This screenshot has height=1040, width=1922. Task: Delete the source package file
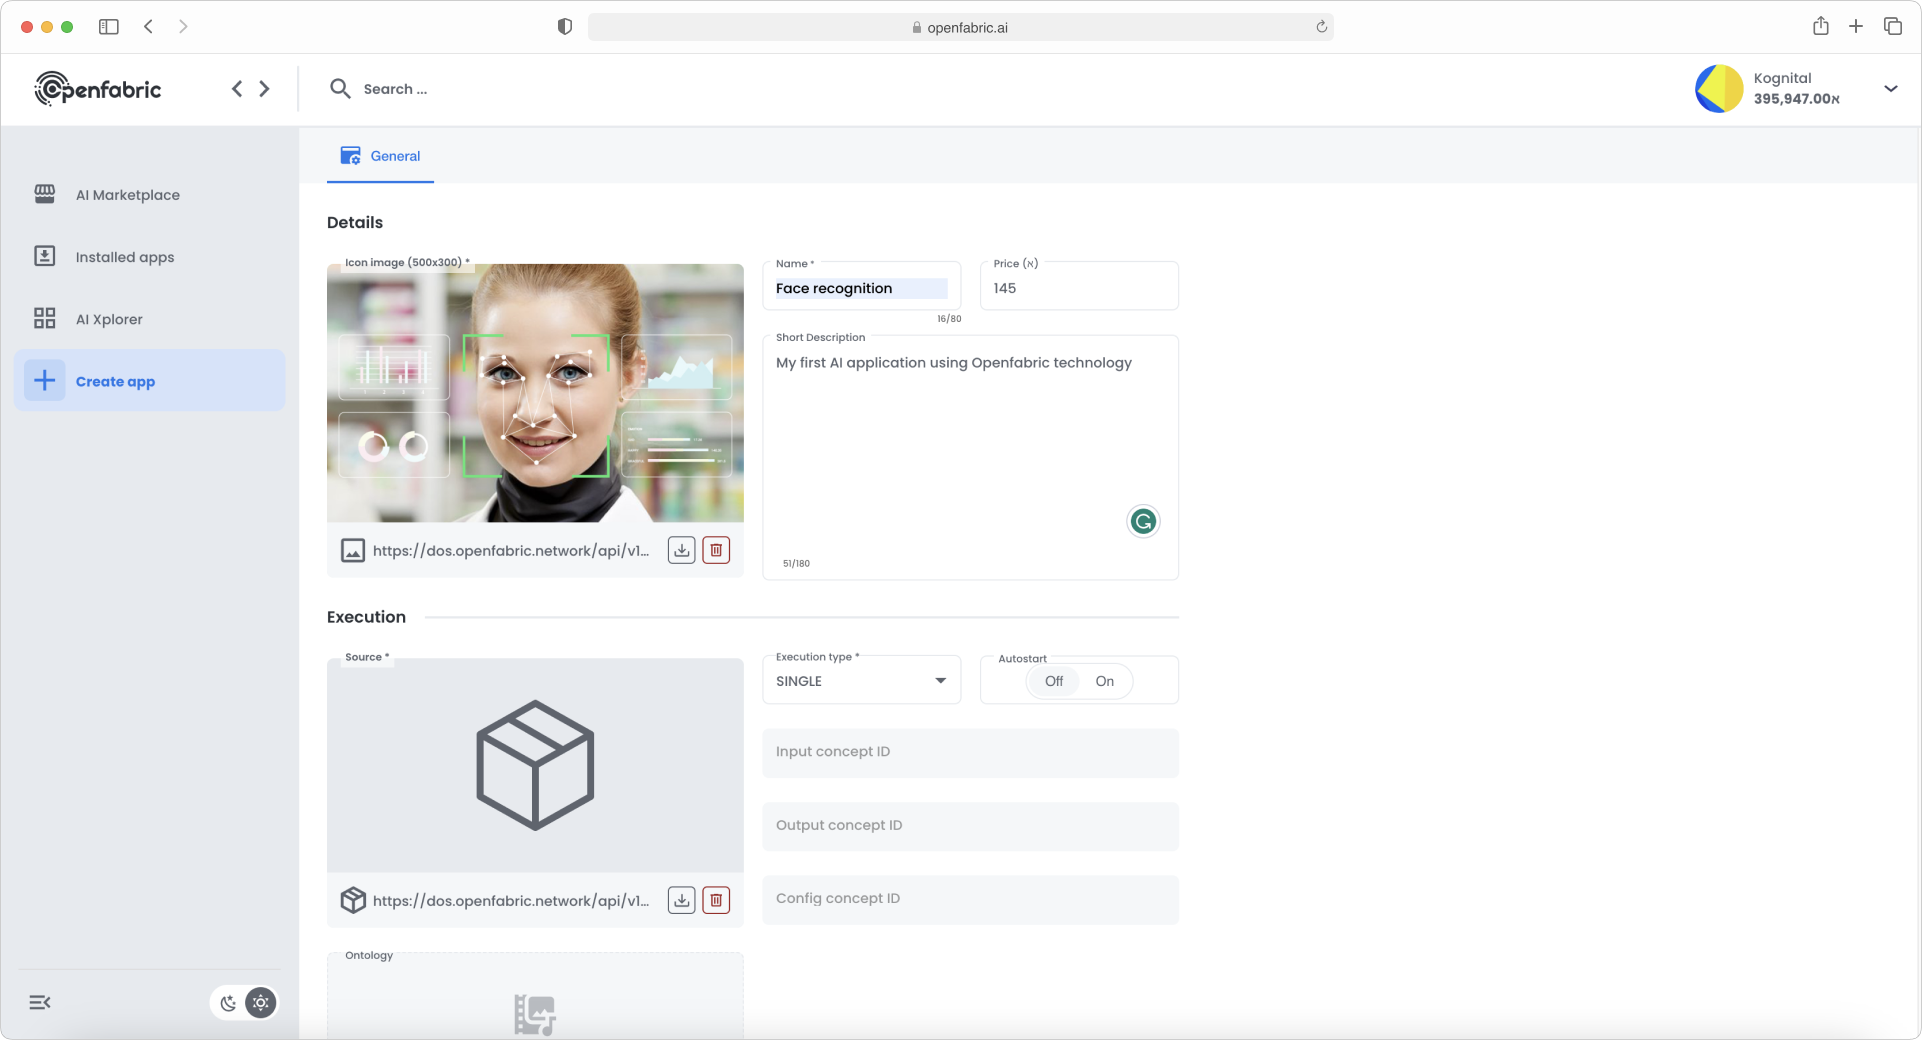coord(716,900)
